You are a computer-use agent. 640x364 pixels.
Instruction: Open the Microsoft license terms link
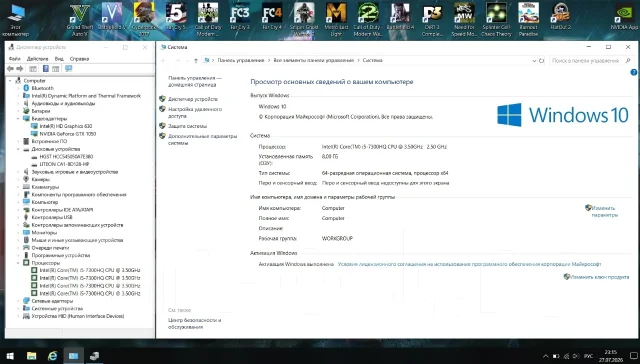point(469,264)
